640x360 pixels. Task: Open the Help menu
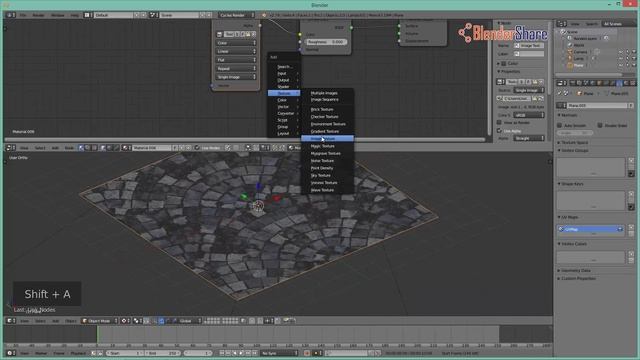(x=74, y=15)
